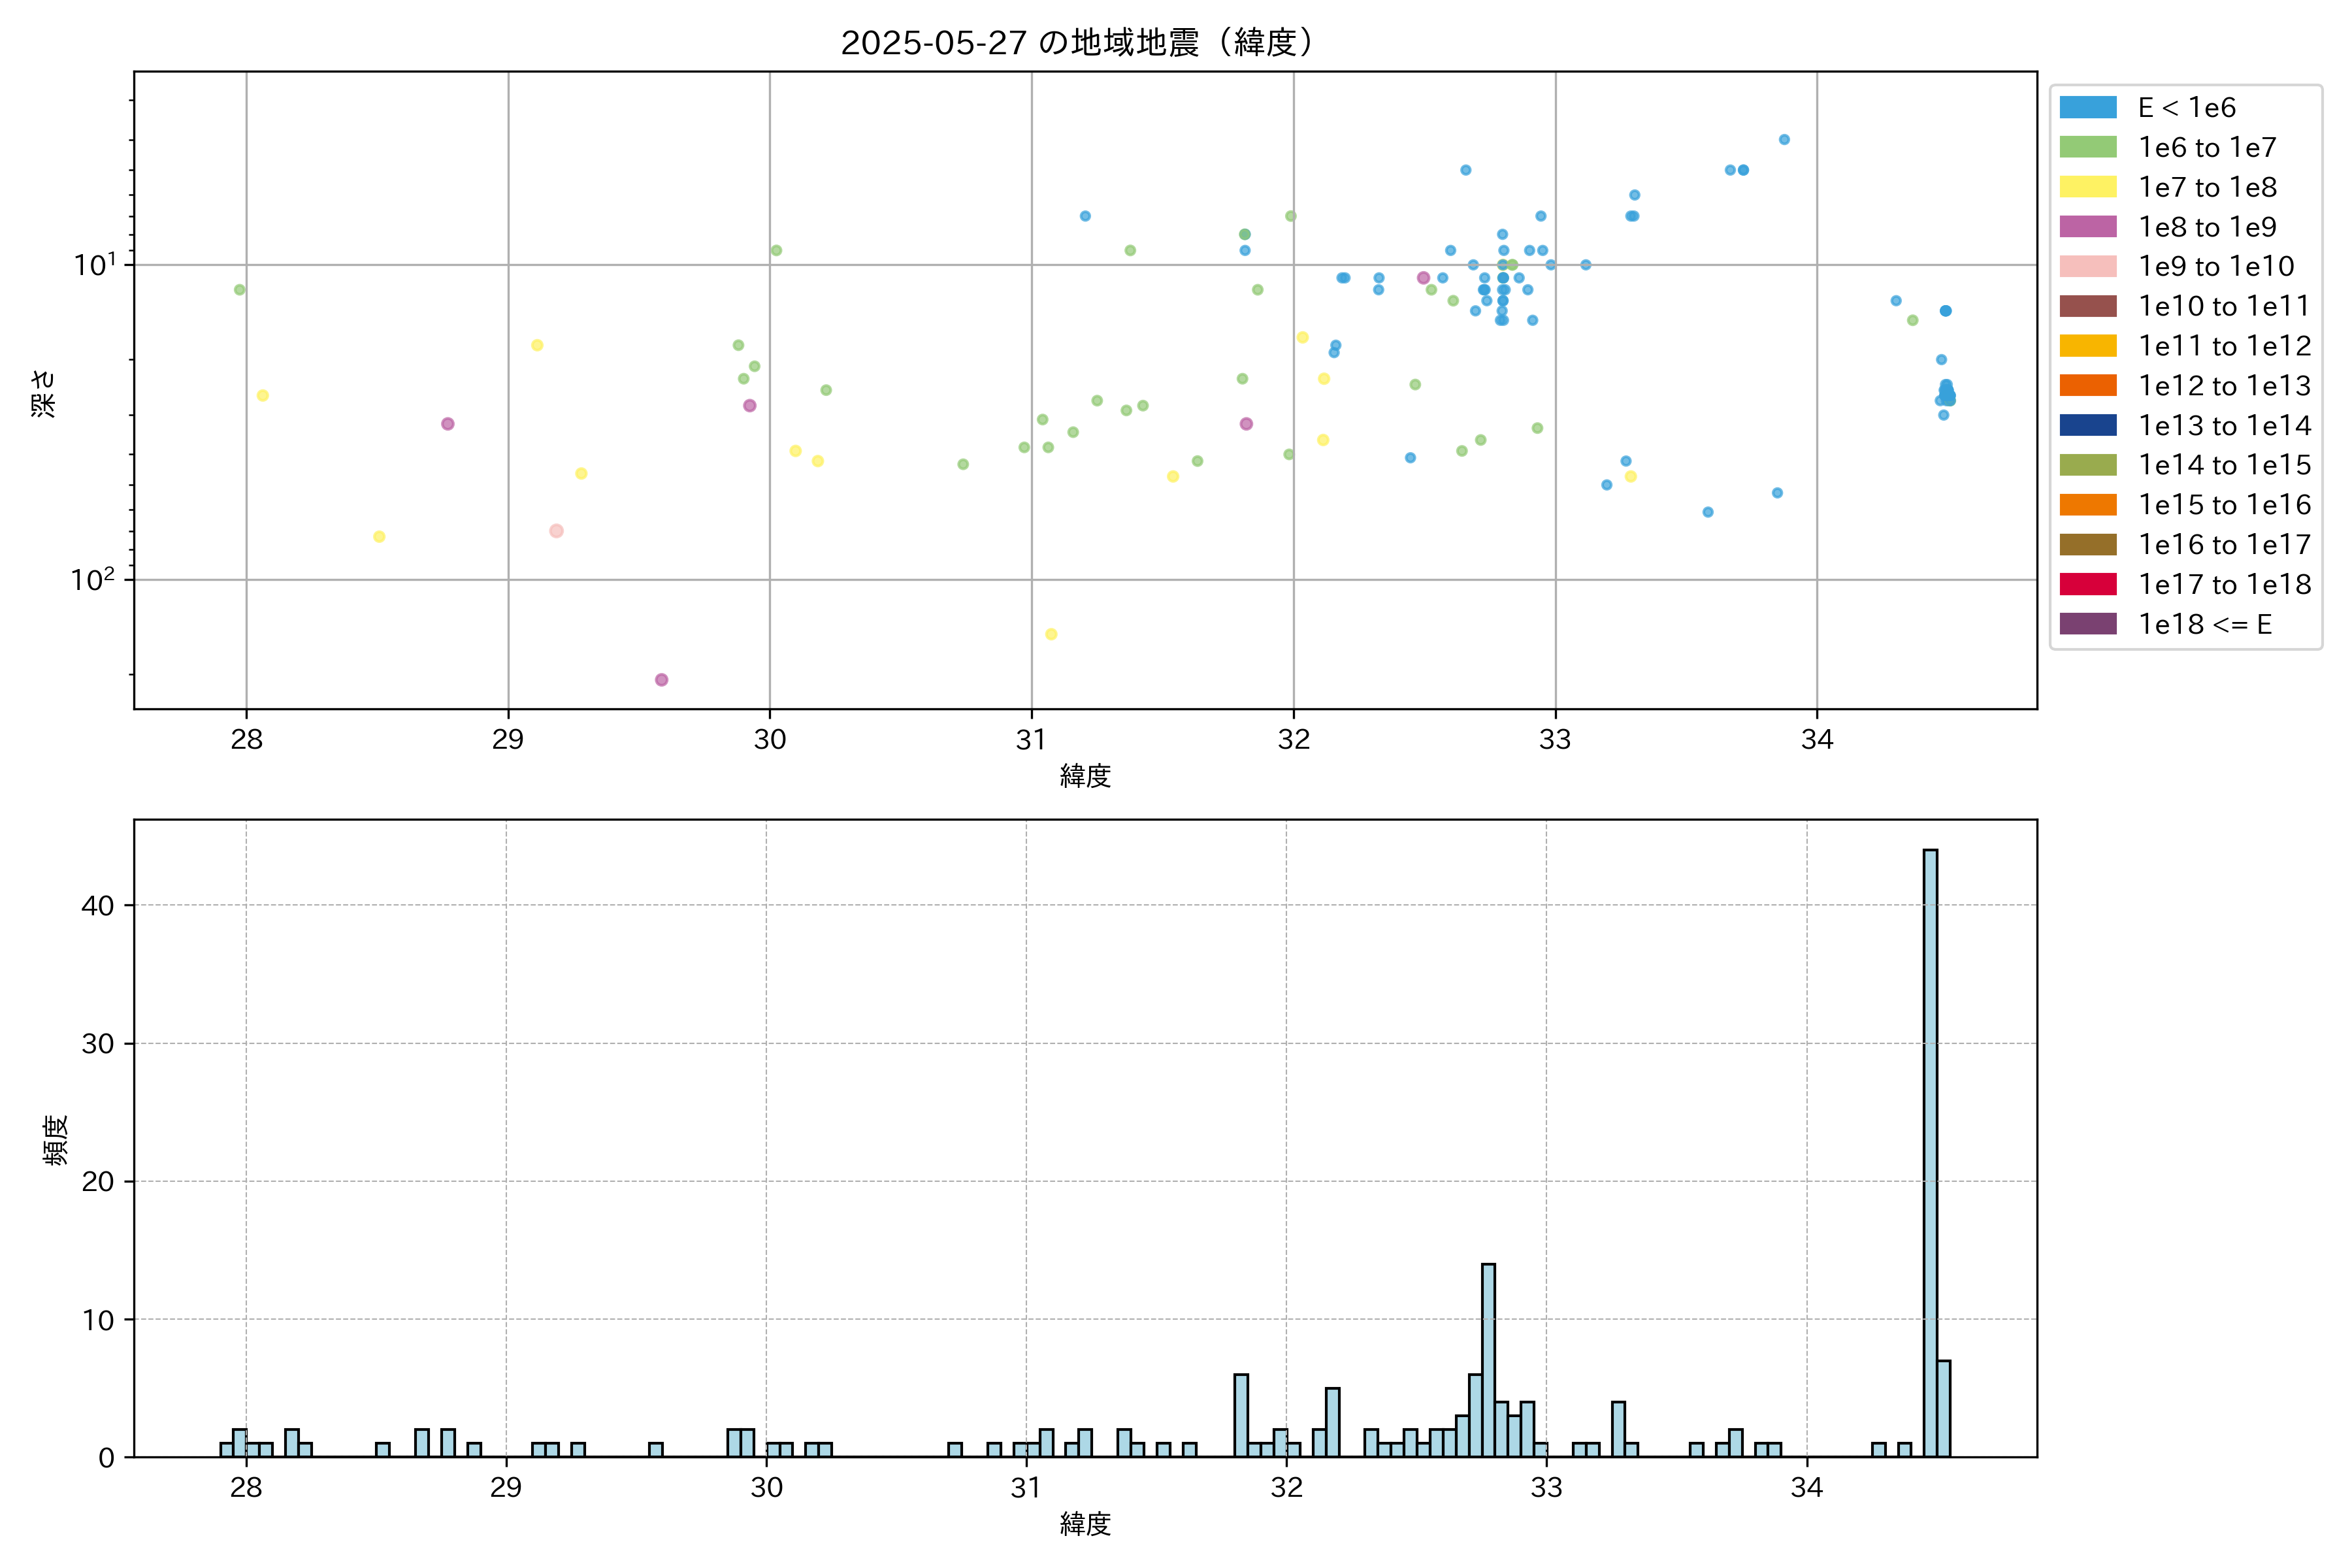Click the purple '1e18 <= E' legend swatch

click(2087, 624)
